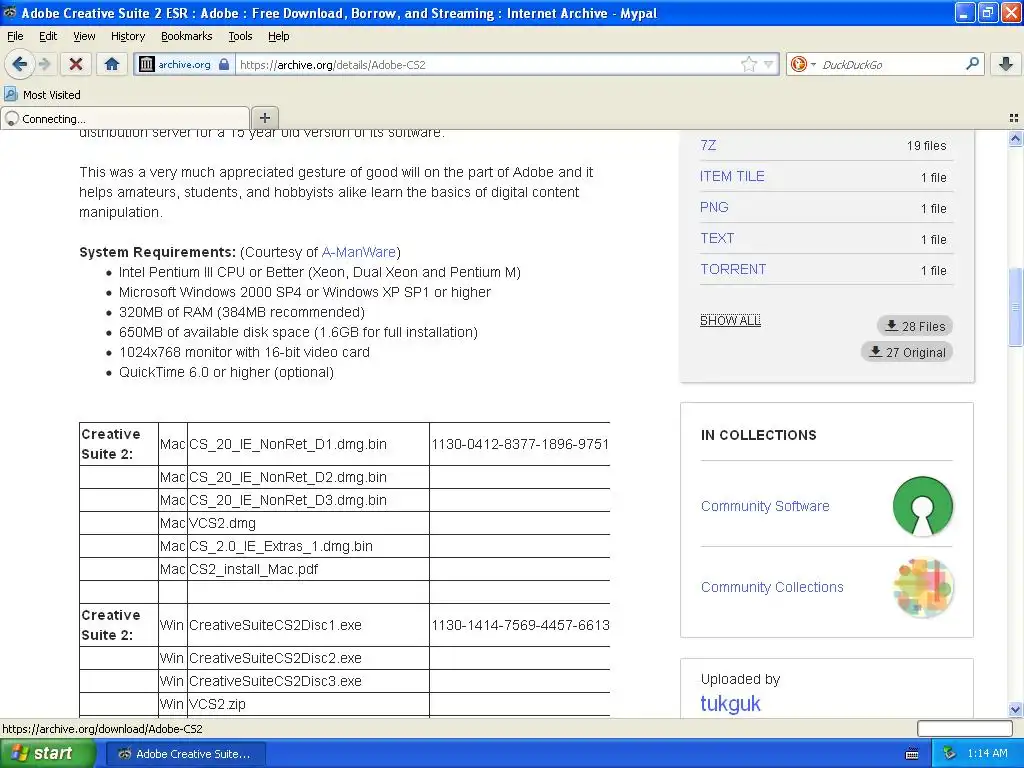
Task: Open the ITEM TILE download option
Action: click(732, 176)
